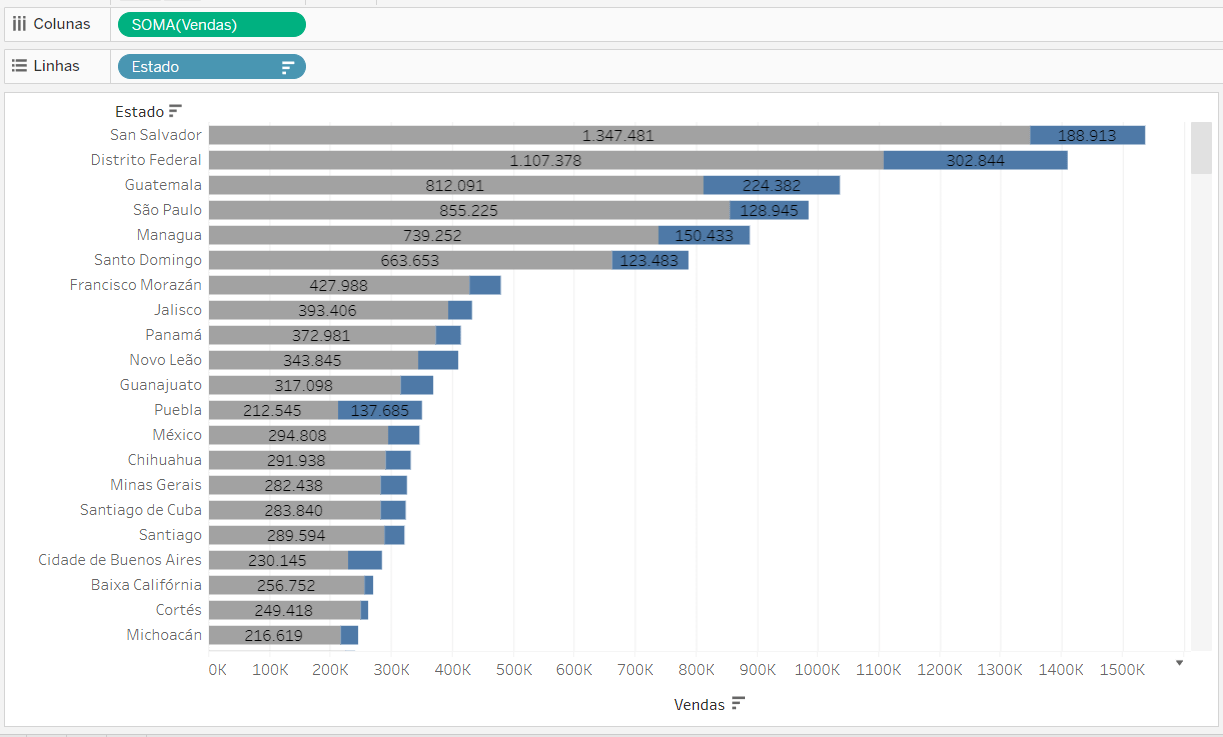Click the SOMA(Vendas) pill in Colunas
The height and width of the screenshot is (737, 1223).
point(212,25)
